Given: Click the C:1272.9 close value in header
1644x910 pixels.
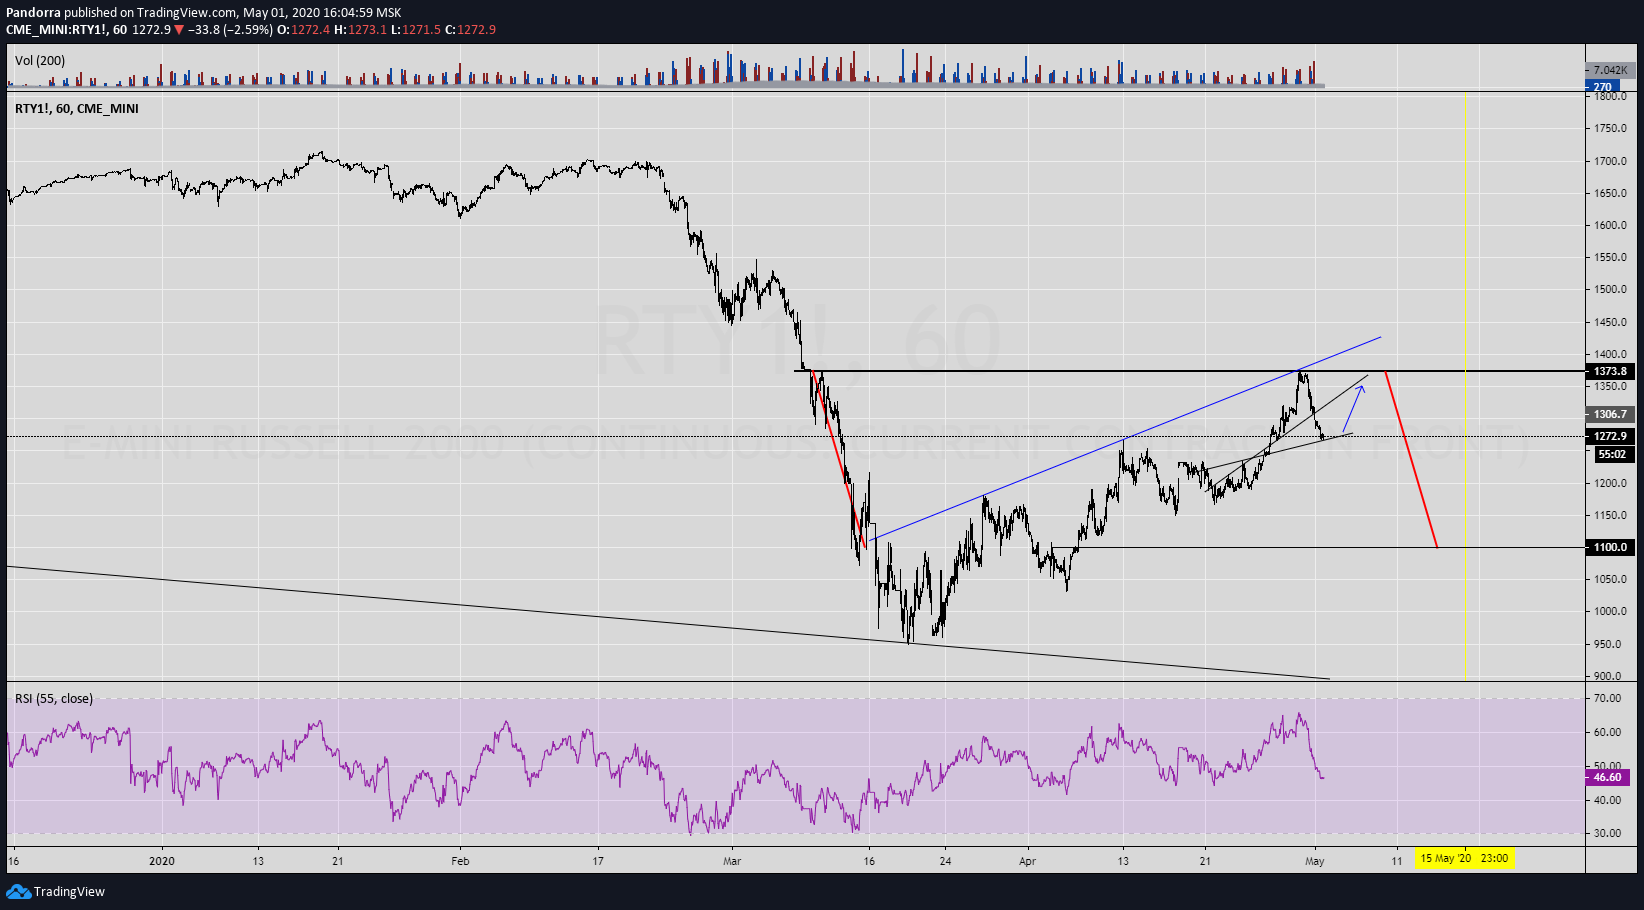Looking at the screenshot, I should [x=470, y=29].
